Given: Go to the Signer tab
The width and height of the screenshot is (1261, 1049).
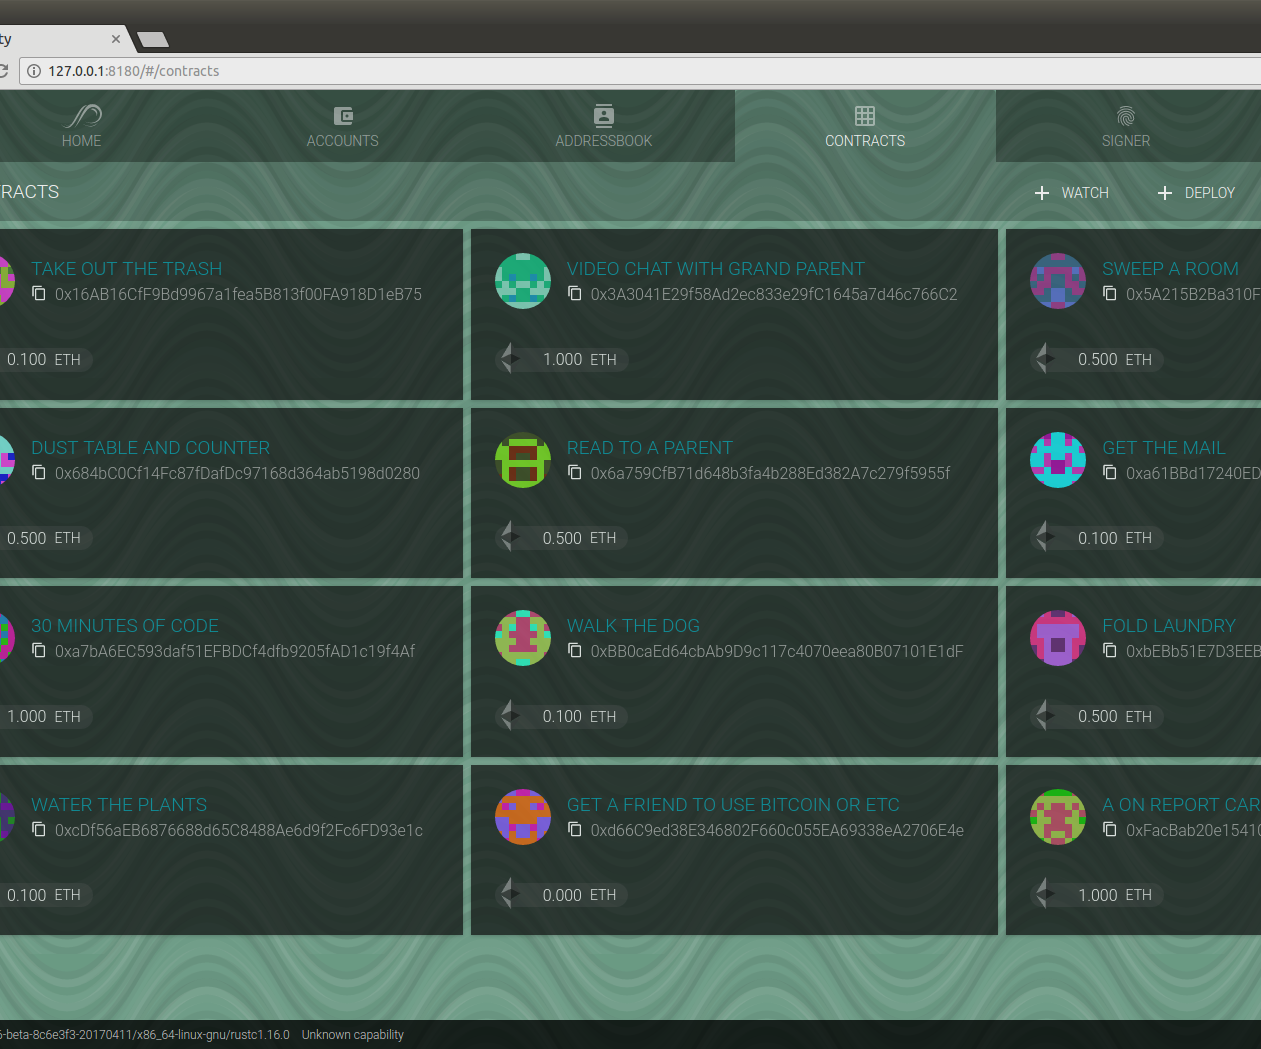Looking at the screenshot, I should point(1126,127).
